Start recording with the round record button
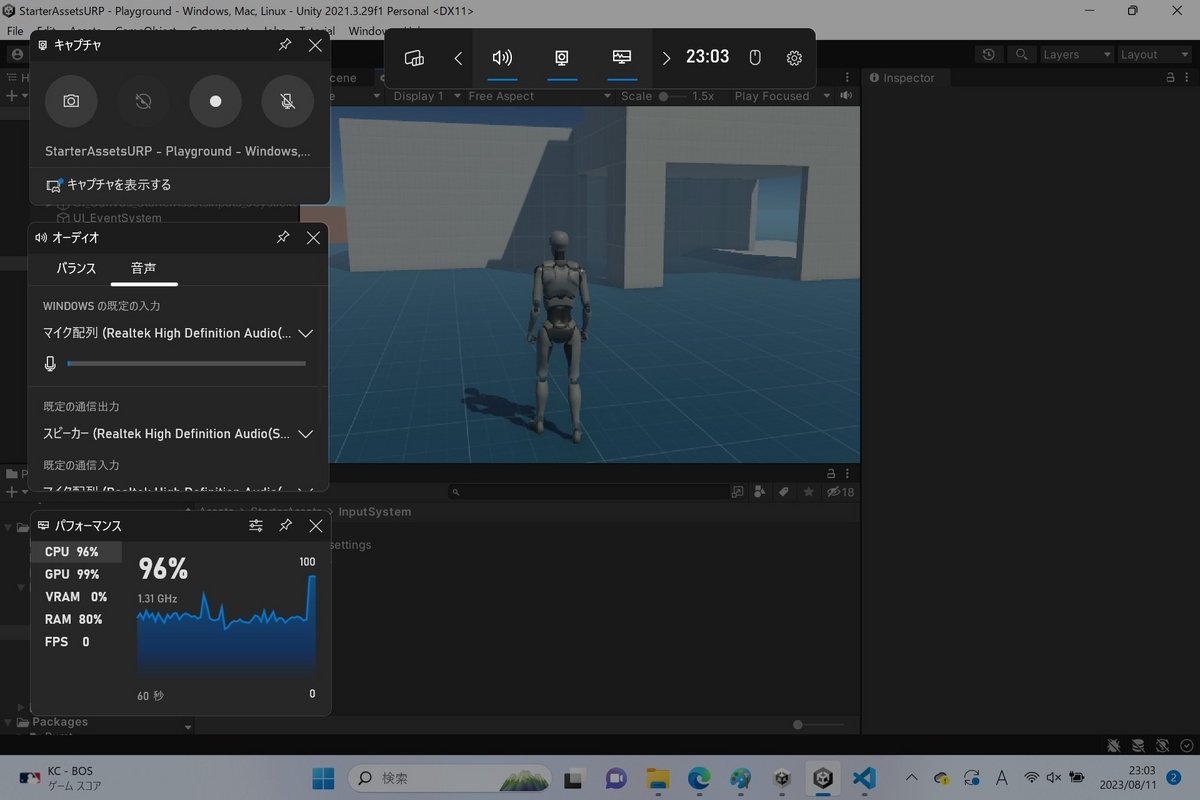 pos(215,101)
